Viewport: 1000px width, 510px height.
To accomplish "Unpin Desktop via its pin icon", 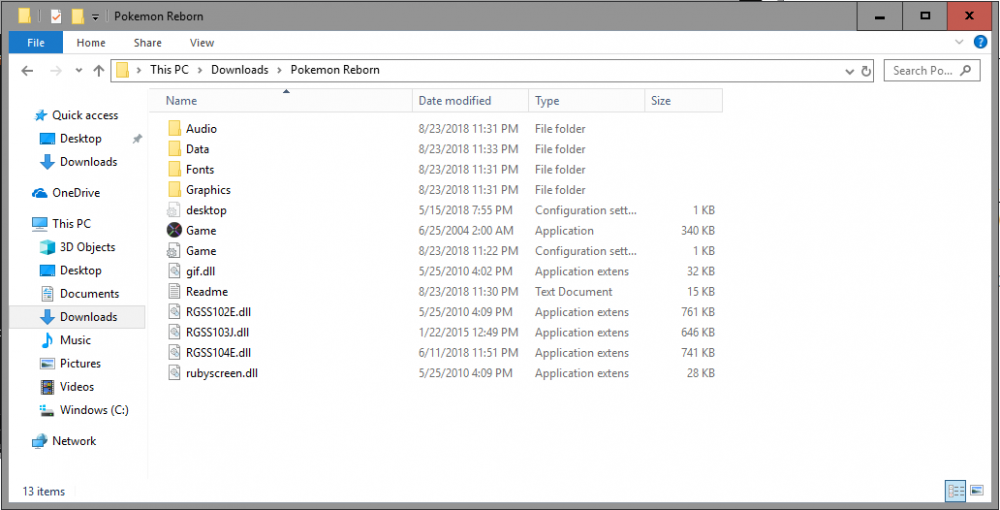I will (x=137, y=139).
